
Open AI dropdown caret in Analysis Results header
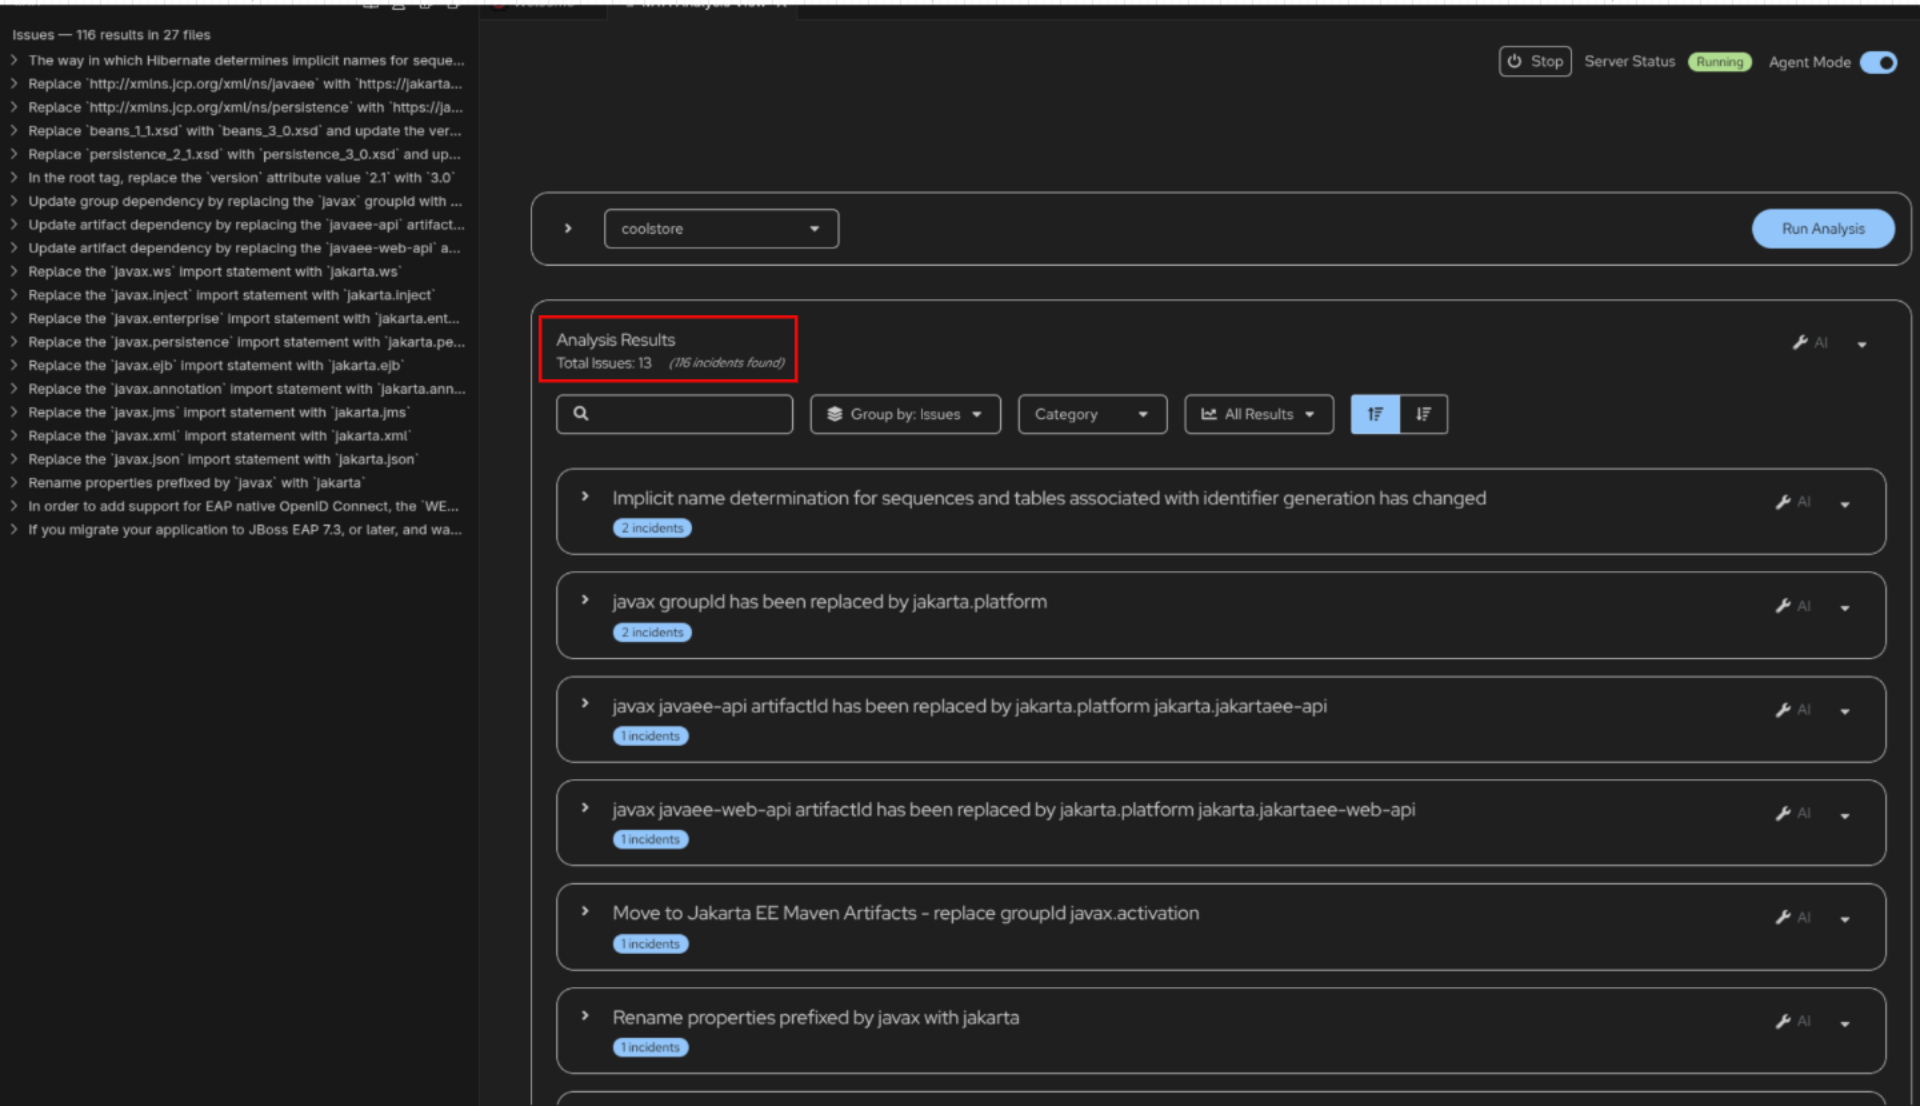point(1862,345)
